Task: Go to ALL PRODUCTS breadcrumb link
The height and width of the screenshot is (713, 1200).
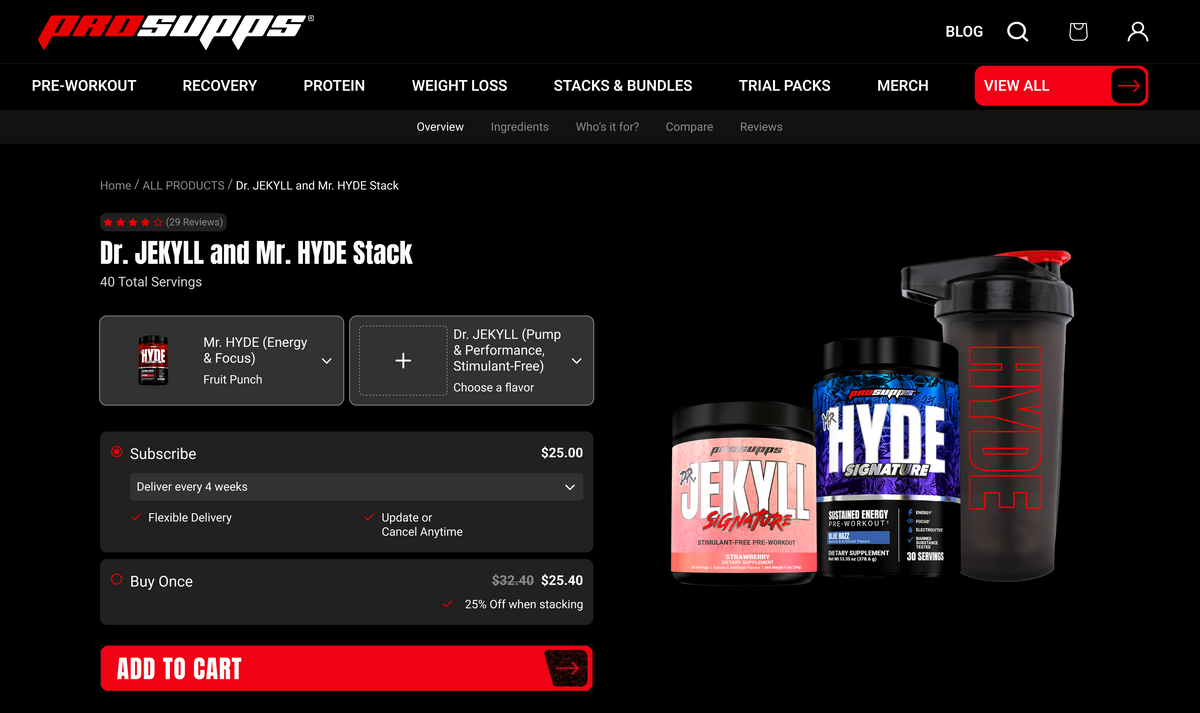Action: coord(183,185)
